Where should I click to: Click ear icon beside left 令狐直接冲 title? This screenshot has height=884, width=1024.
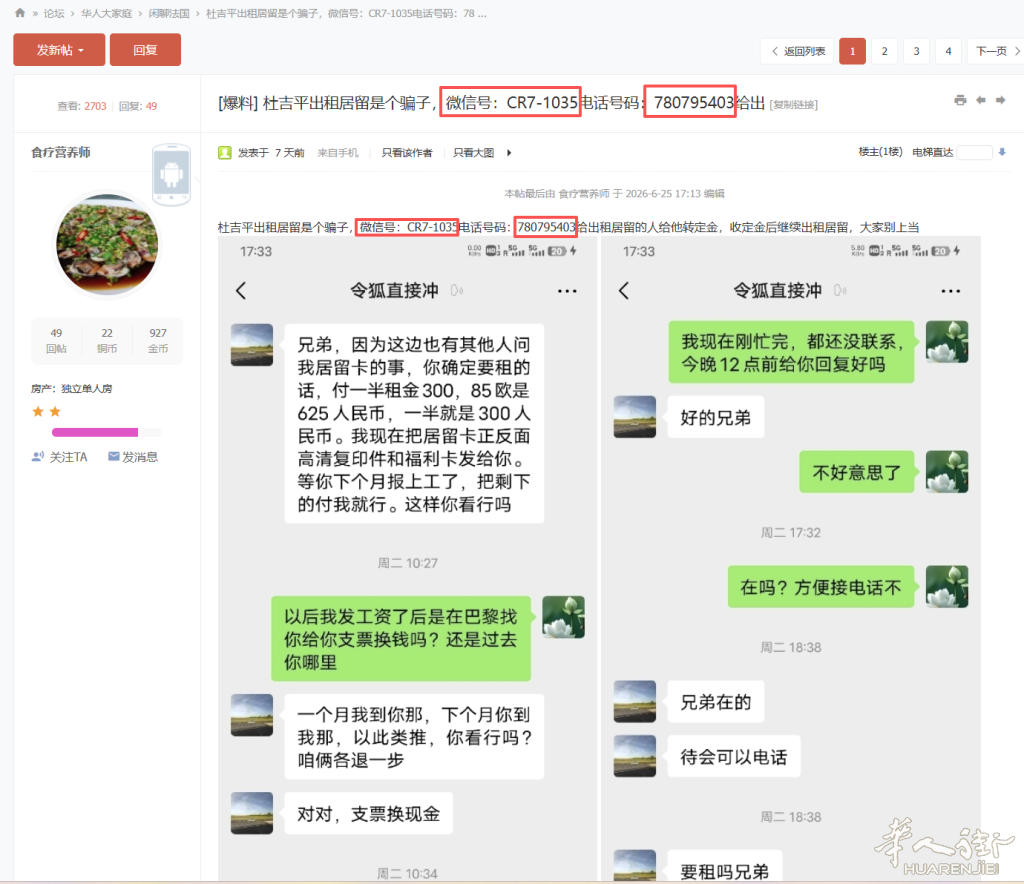456,291
